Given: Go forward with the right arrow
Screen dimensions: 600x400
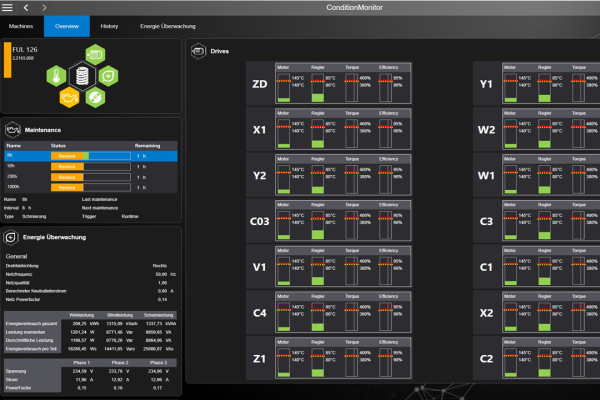Looking at the screenshot, I should pyautogui.click(x=44, y=7).
